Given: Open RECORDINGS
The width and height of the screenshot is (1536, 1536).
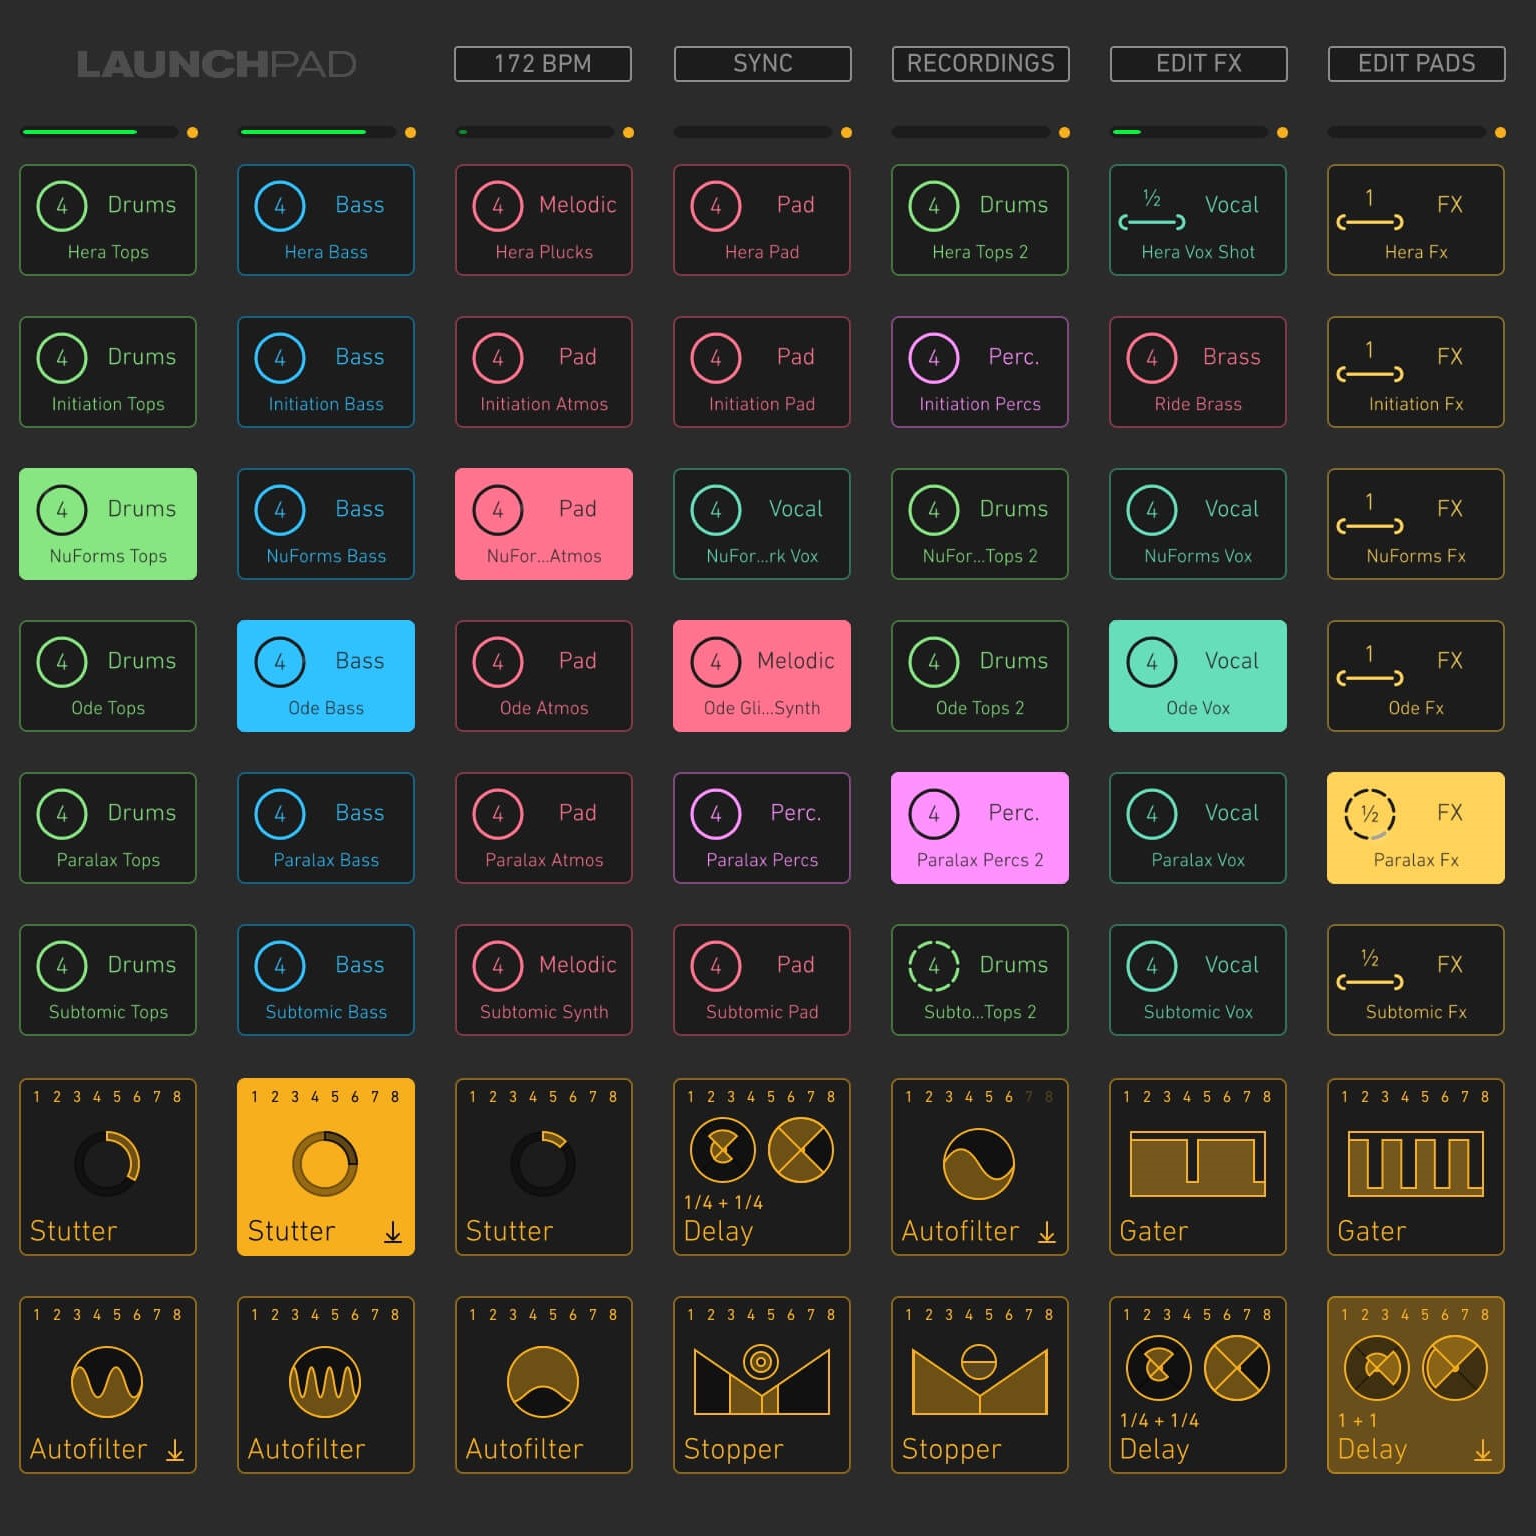Looking at the screenshot, I should 980,64.
